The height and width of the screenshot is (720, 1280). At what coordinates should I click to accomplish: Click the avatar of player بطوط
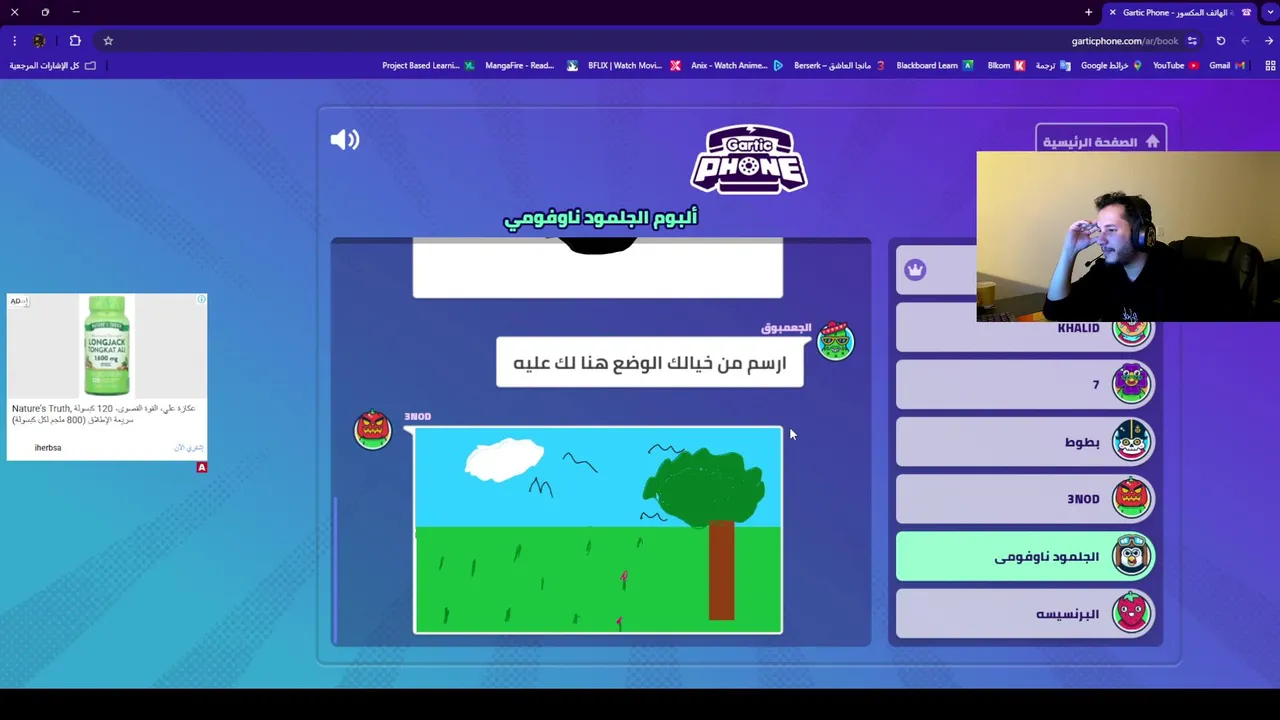(x=1131, y=441)
